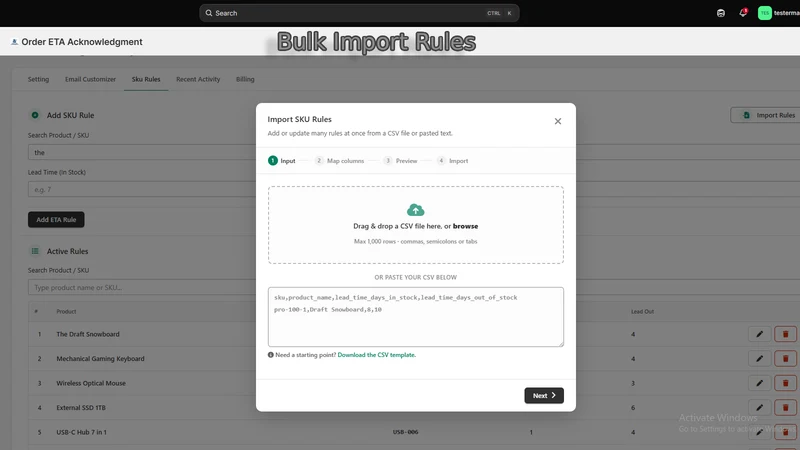This screenshot has width=800, height=450.
Task: Click the Add ETA Rule button
Action: pyautogui.click(x=56, y=219)
